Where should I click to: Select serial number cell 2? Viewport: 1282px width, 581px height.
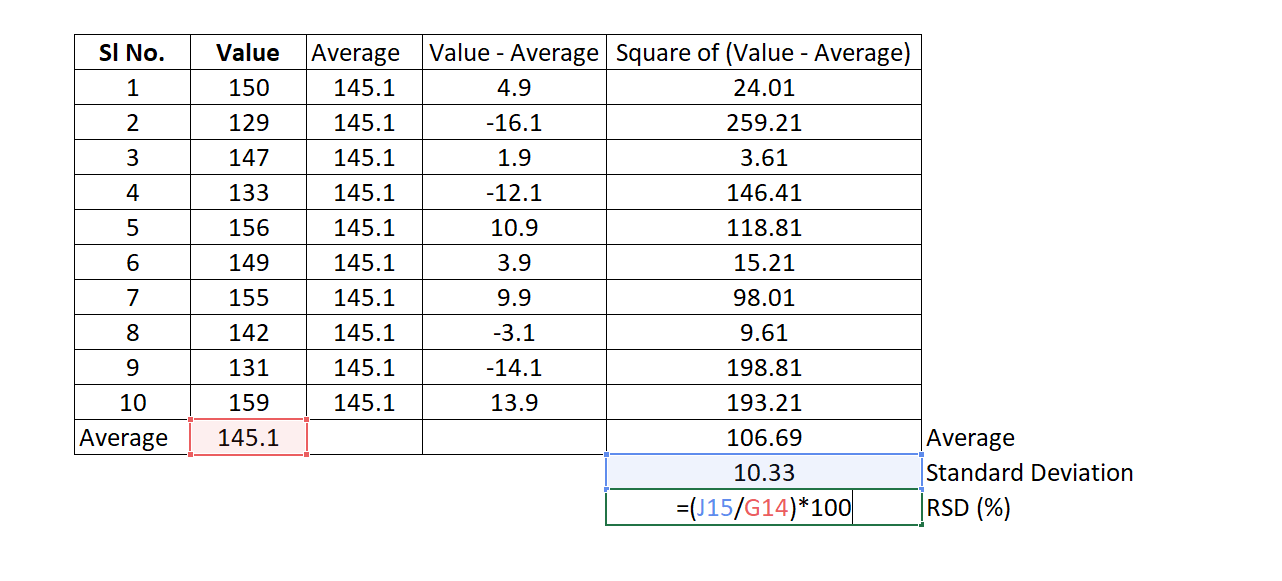pyautogui.click(x=132, y=122)
